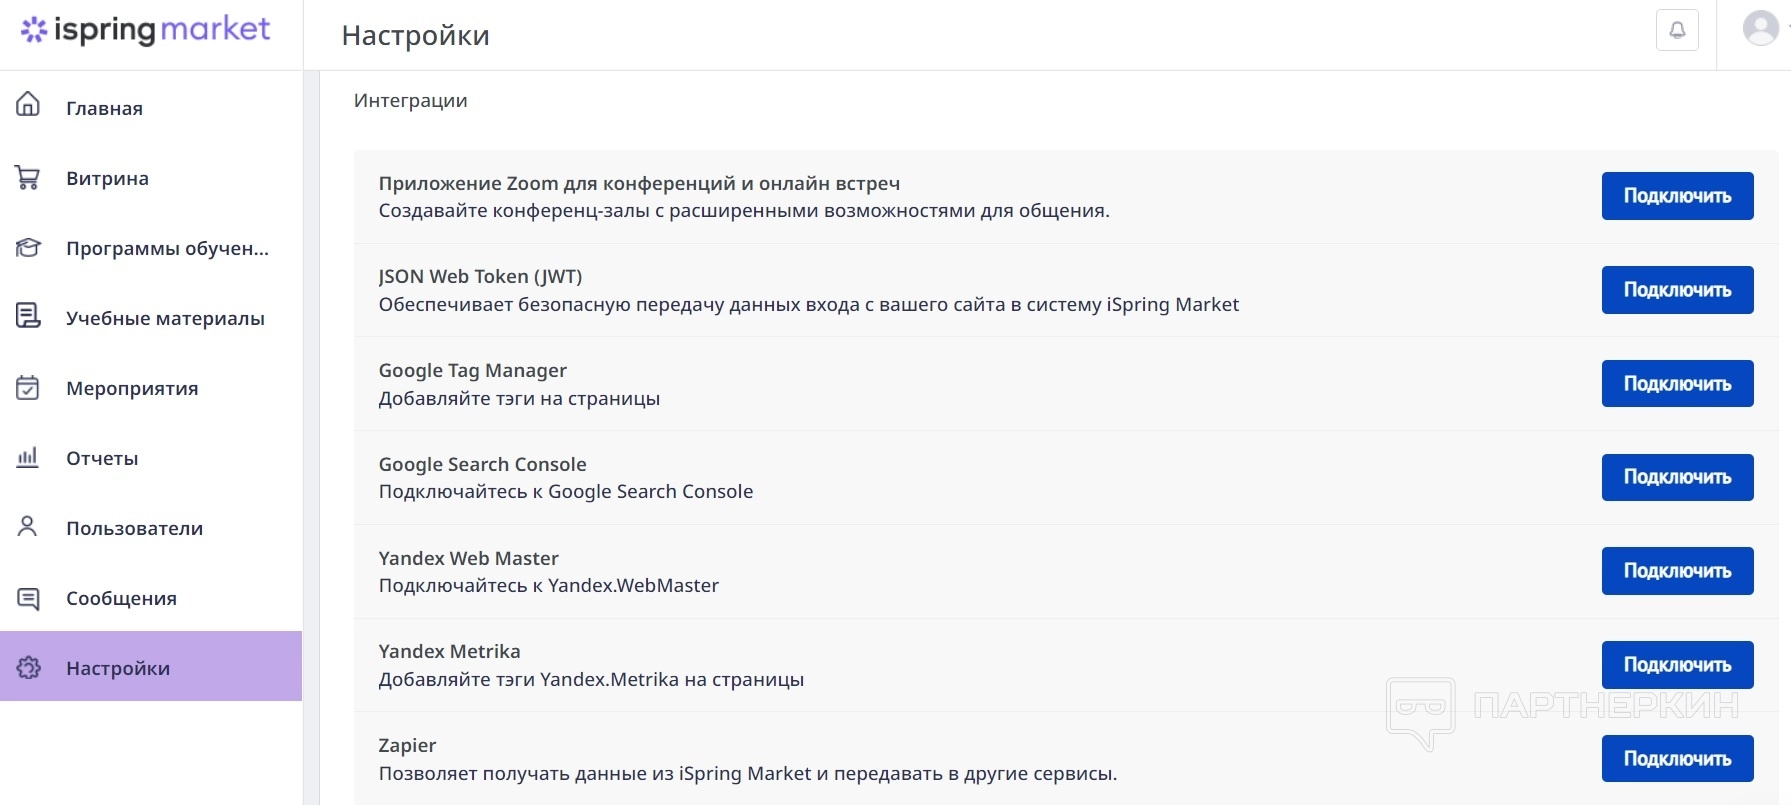This screenshot has width=1791, height=805.
Task: Select the Учебные материалы book icon
Action: coord(28,317)
